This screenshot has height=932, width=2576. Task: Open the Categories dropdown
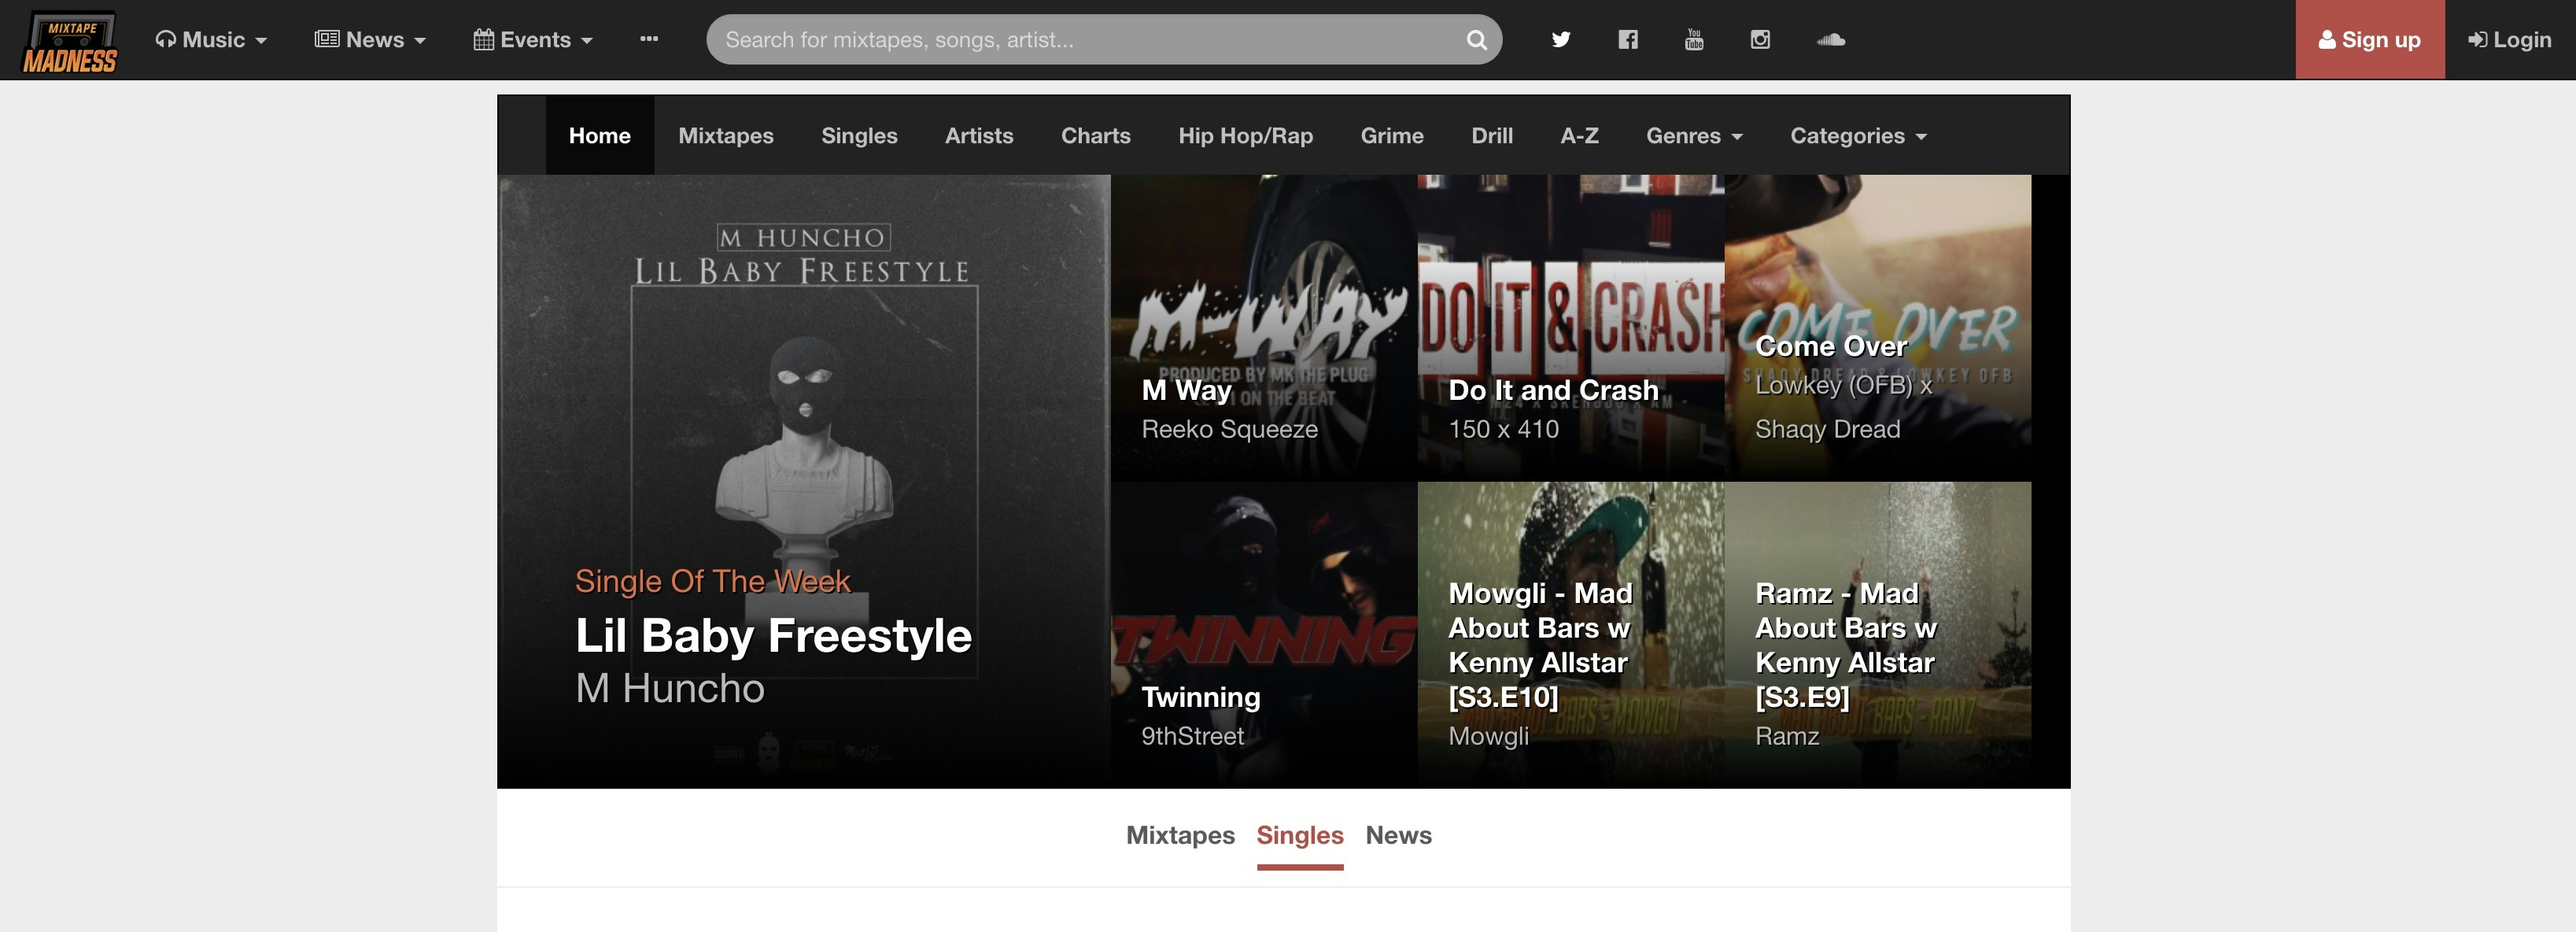tap(1858, 135)
